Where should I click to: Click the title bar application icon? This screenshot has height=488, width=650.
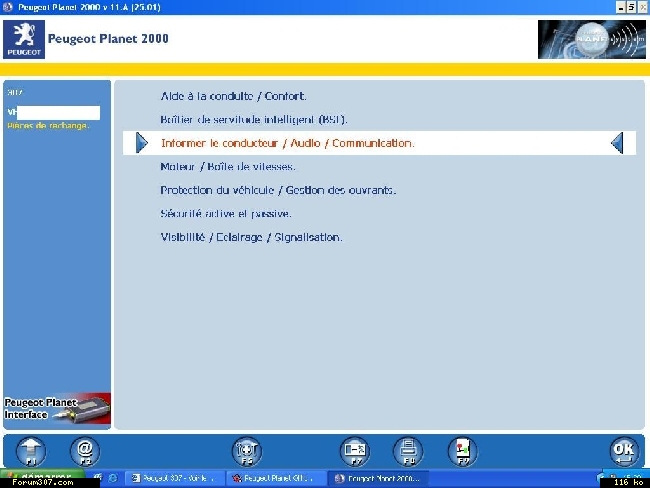(x=7, y=7)
